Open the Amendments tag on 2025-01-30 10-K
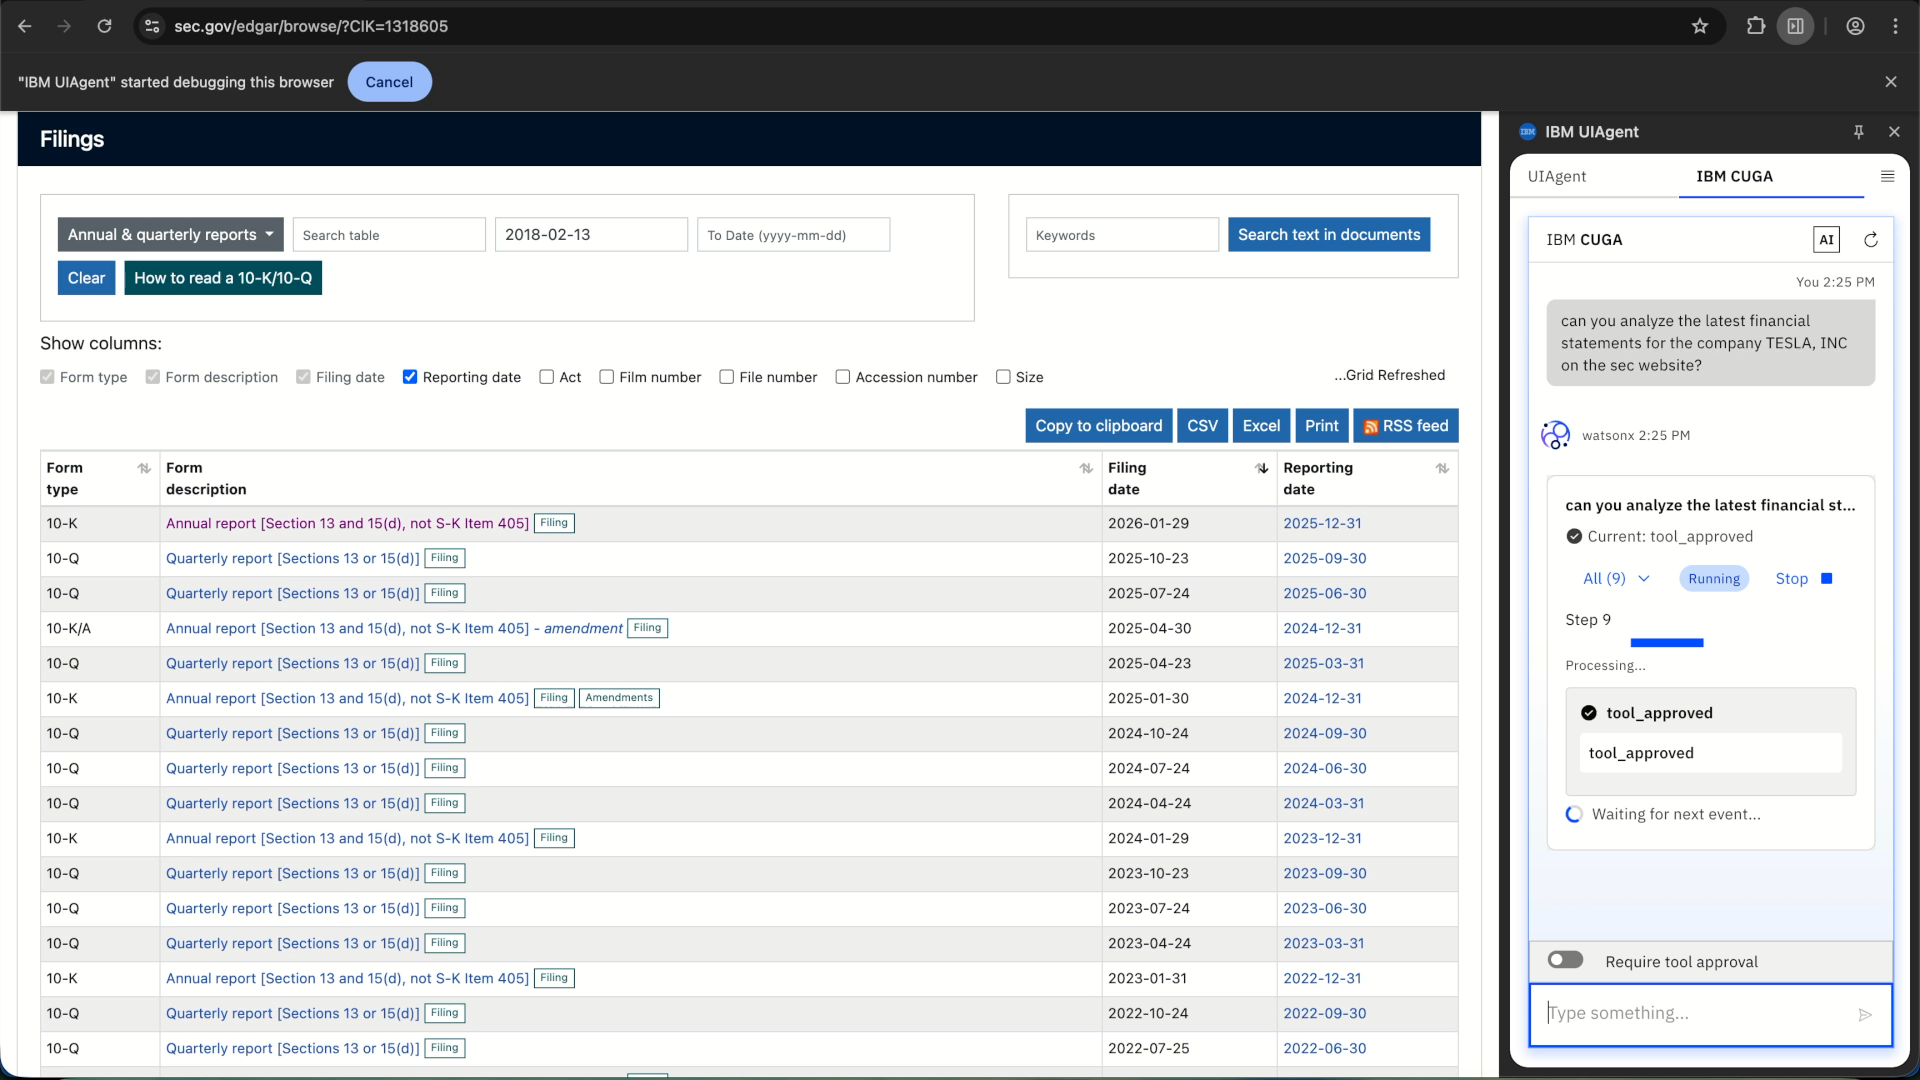This screenshot has width=1920, height=1080. [x=619, y=698]
